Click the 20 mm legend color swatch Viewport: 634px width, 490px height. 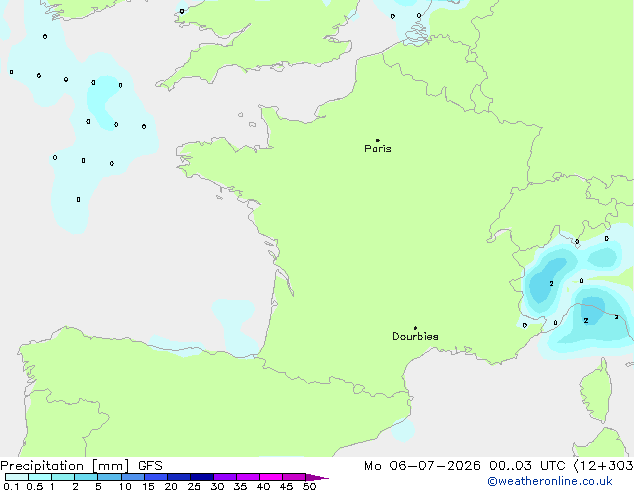click(x=179, y=477)
